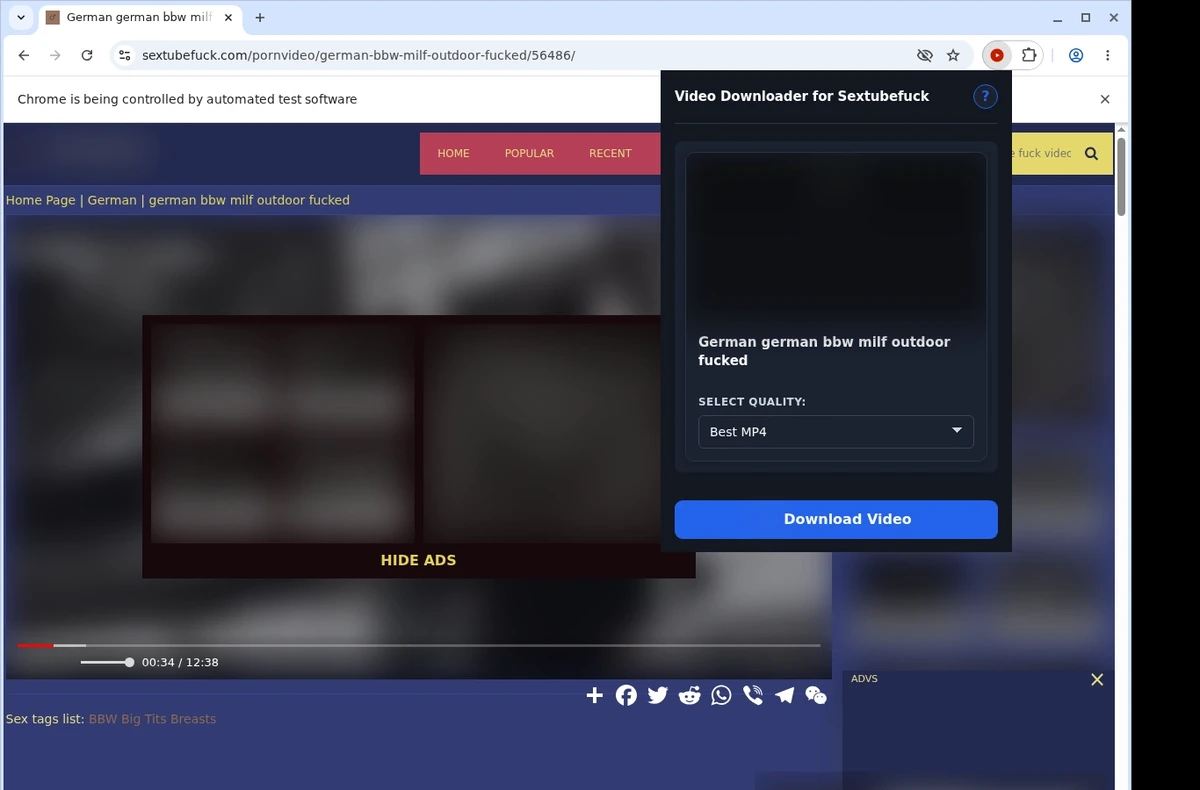This screenshot has height=790, width=1200.
Task: Close the ADVS panel with the X
Action: click(x=1097, y=679)
